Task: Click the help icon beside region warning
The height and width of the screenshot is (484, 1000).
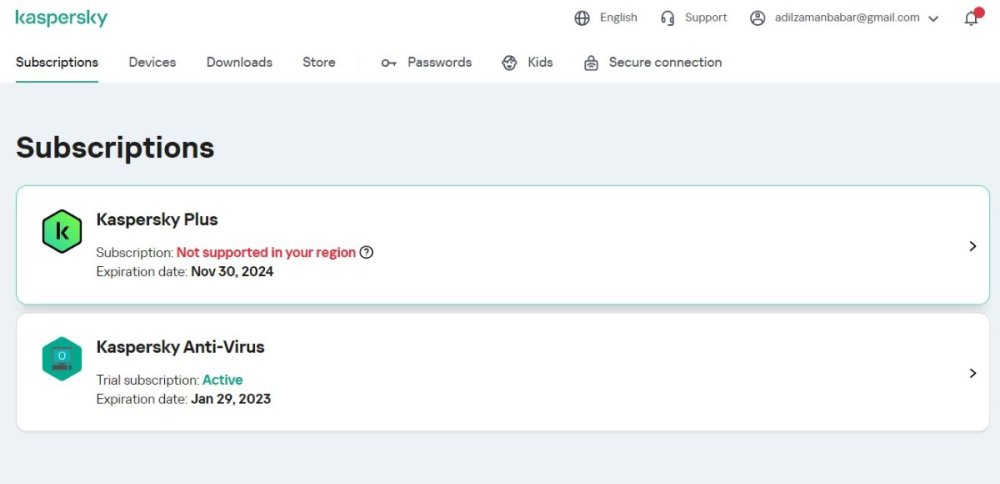Action: (x=366, y=253)
